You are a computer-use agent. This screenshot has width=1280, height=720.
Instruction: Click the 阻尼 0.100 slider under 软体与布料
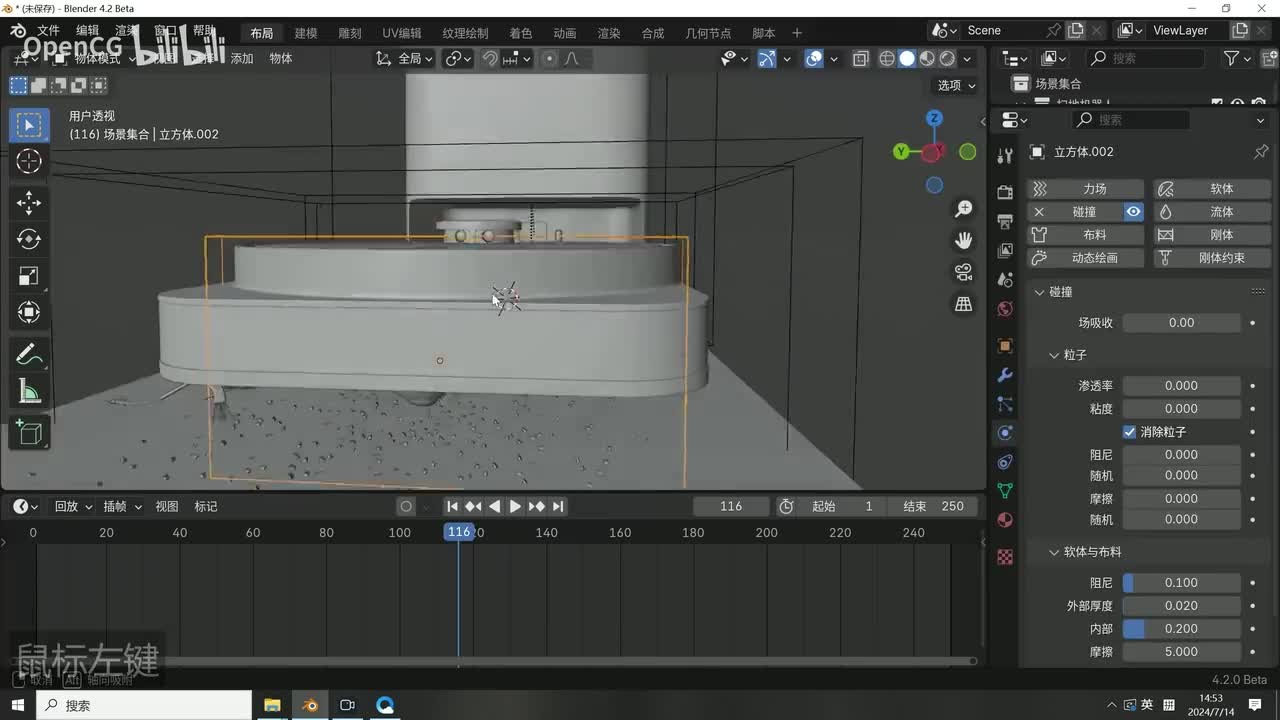[x=1181, y=583]
